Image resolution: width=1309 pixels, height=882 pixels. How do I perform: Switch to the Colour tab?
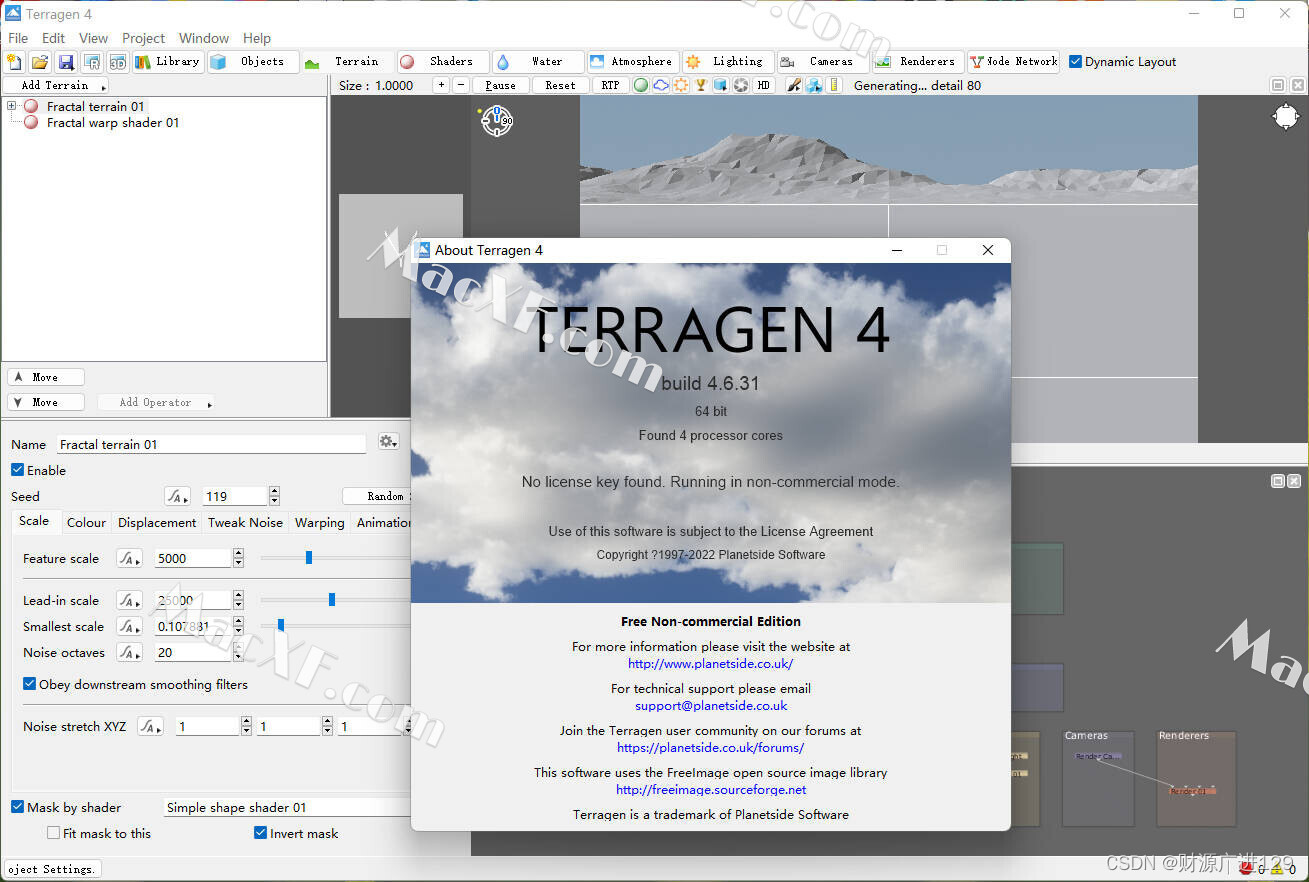tap(86, 522)
